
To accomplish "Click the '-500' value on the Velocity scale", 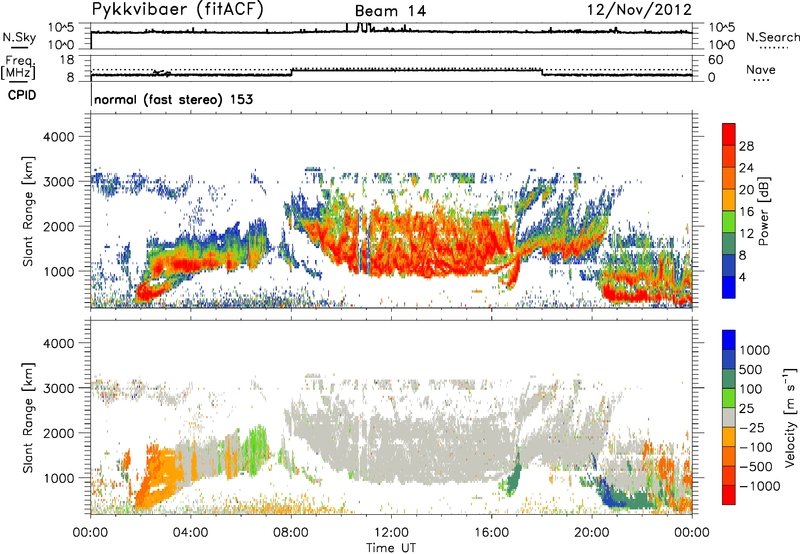I will [x=755, y=466].
